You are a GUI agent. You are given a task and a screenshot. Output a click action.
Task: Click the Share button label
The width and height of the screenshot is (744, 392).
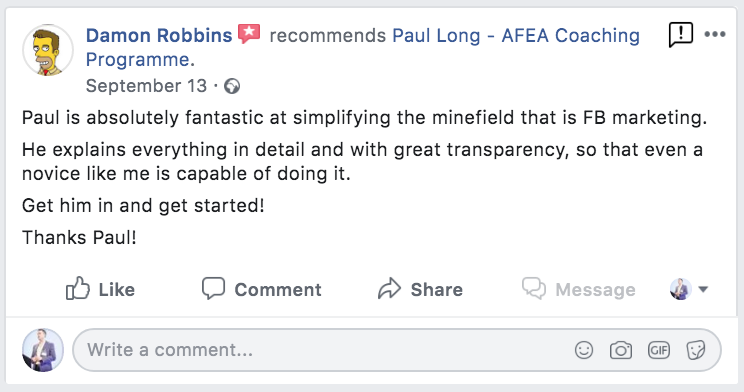pos(437,289)
